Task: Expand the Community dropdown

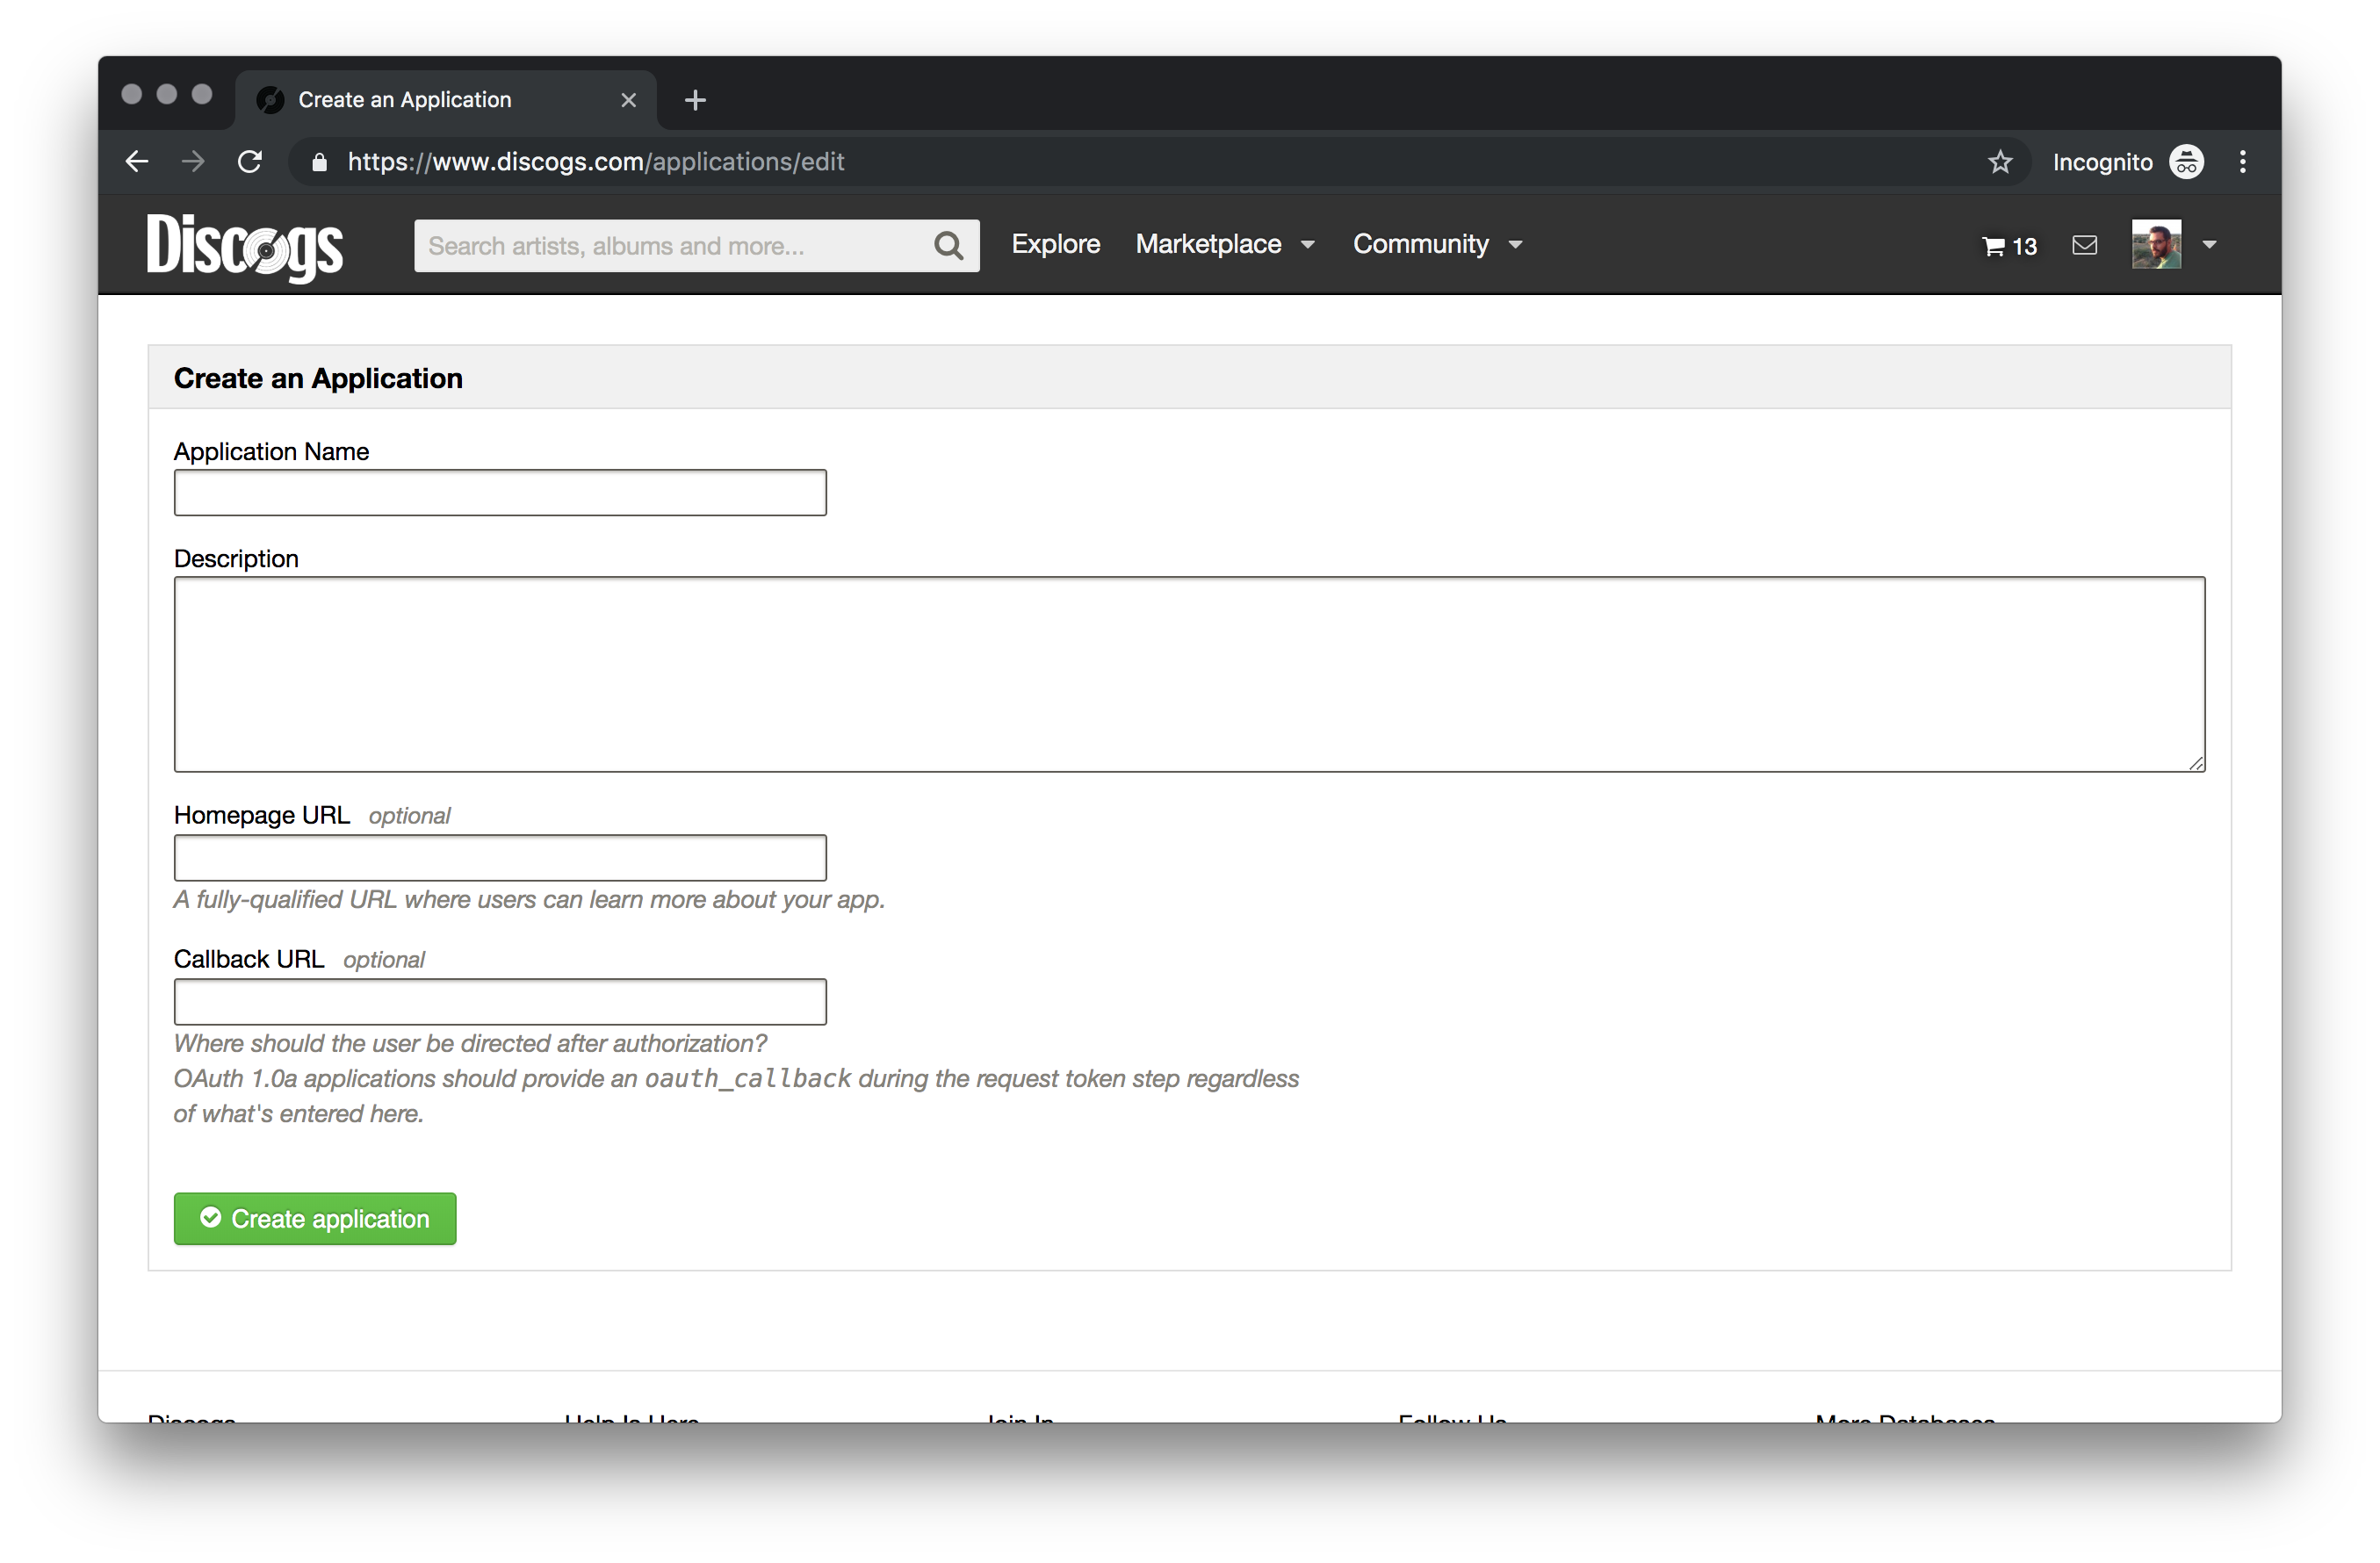Action: 1437,244
